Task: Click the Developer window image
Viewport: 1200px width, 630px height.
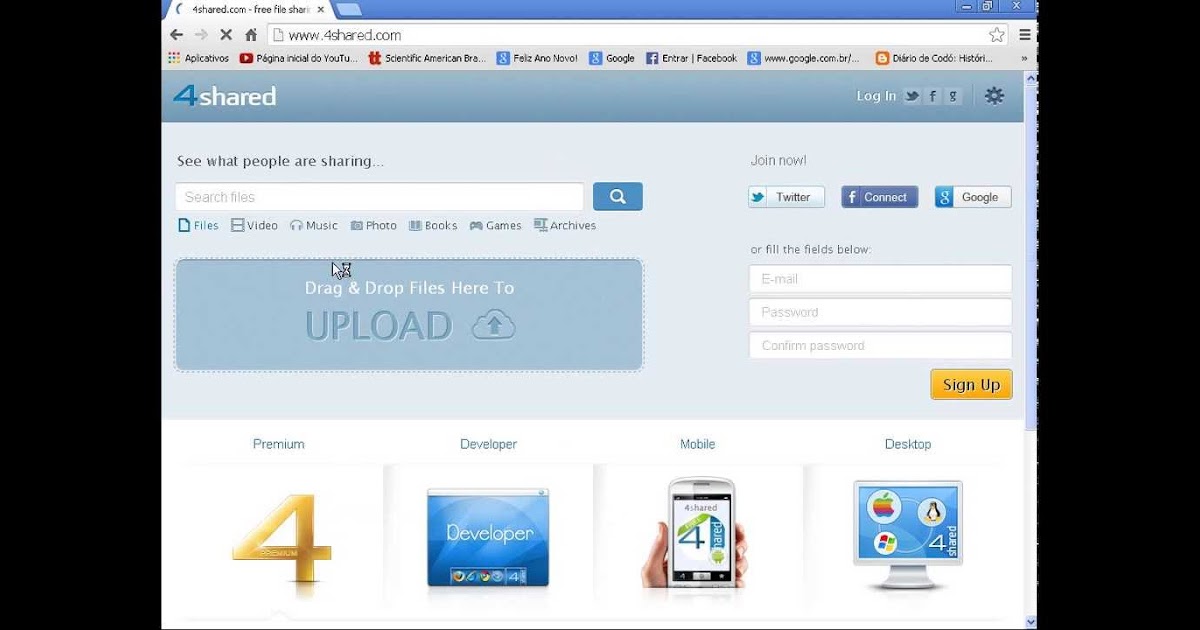Action: [488, 537]
